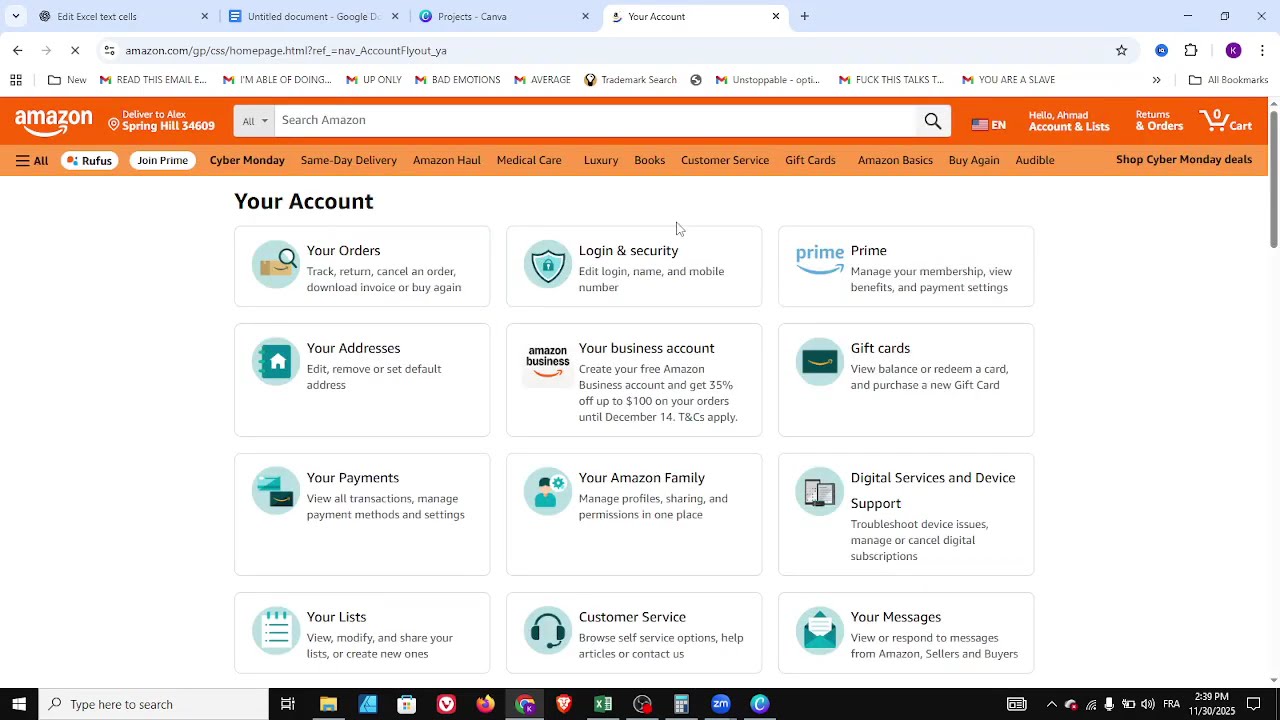Click the Your Addresses house icon
The height and width of the screenshot is (720, 1280).
(276, 362)
